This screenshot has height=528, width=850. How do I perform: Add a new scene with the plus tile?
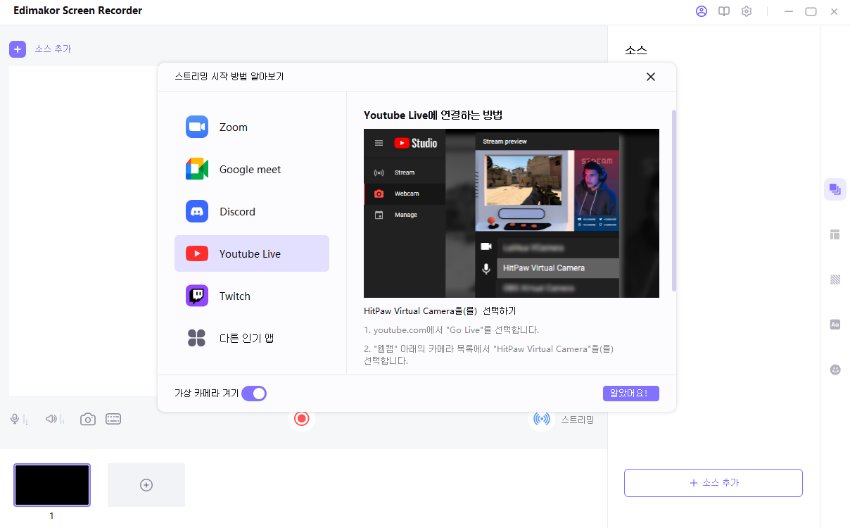[146, 485]
